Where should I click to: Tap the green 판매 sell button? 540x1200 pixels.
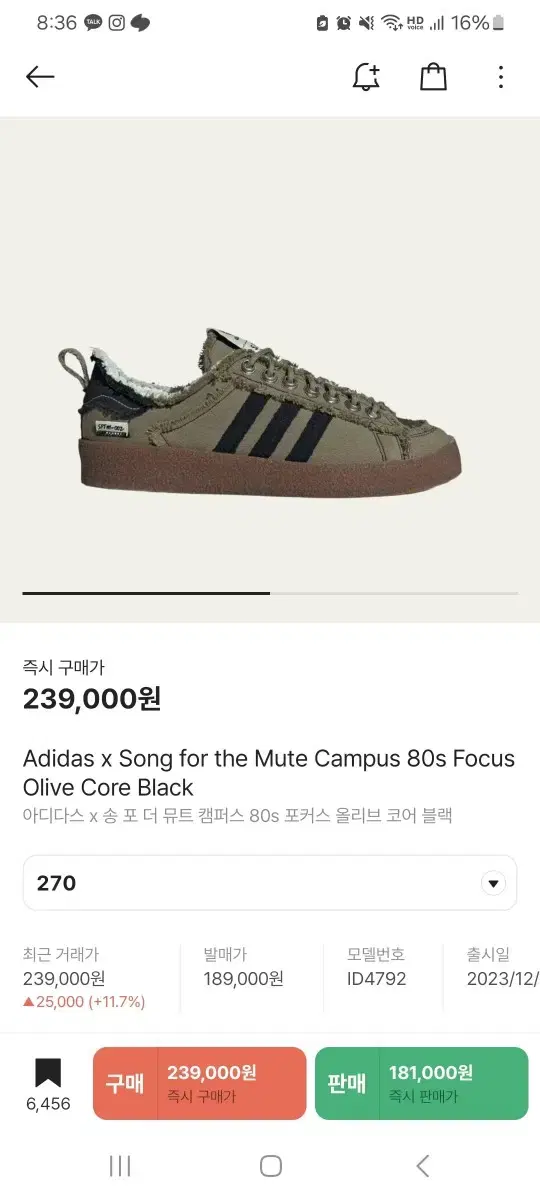[x=421, y=1084]
